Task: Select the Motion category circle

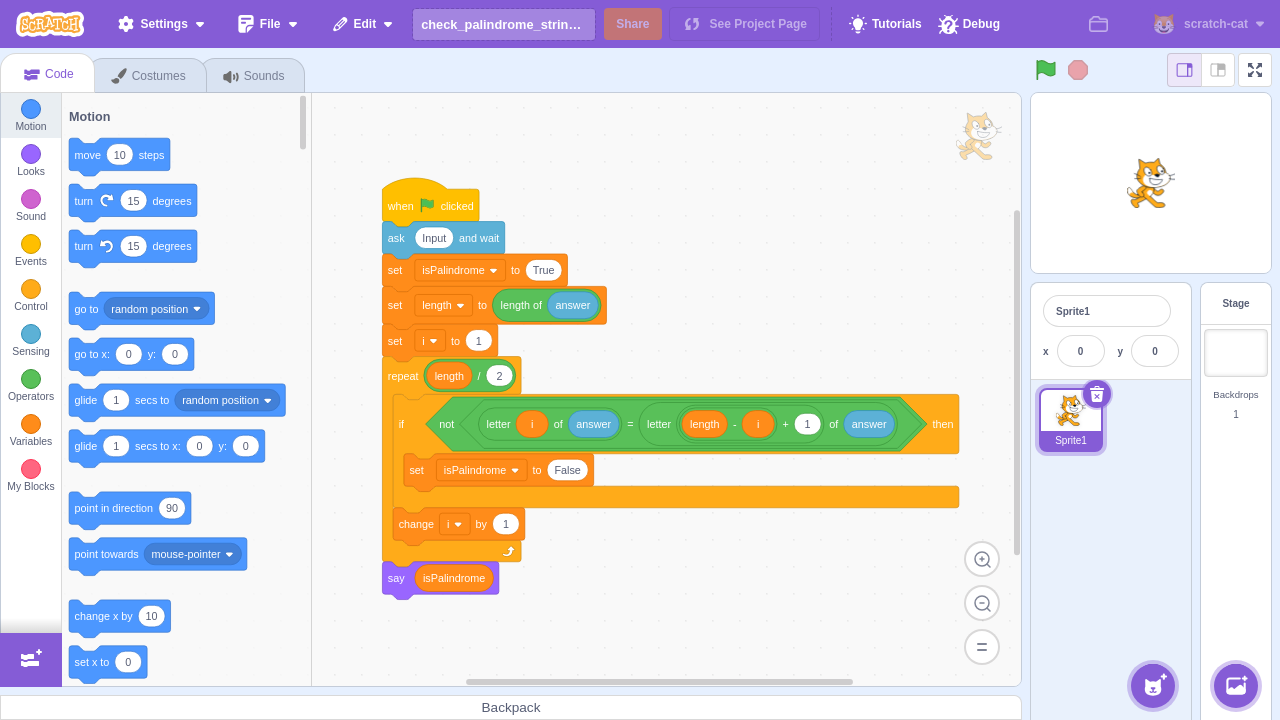Action: click(x=31, y=109)
